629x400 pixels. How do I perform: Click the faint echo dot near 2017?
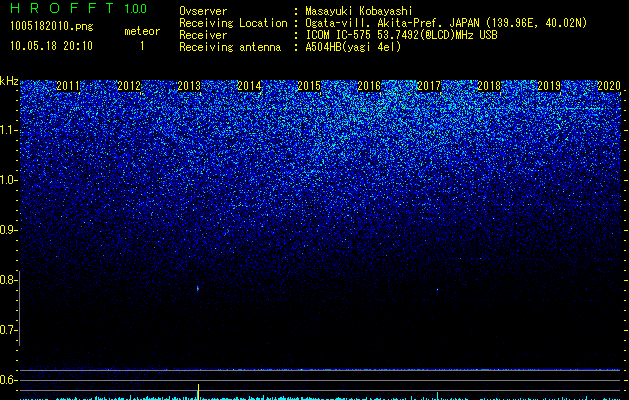pos(437,289)
